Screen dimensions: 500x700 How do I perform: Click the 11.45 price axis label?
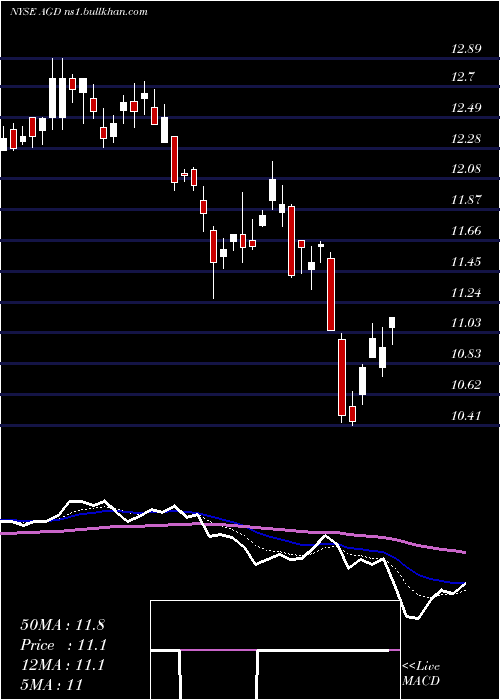tap(467, 261)
